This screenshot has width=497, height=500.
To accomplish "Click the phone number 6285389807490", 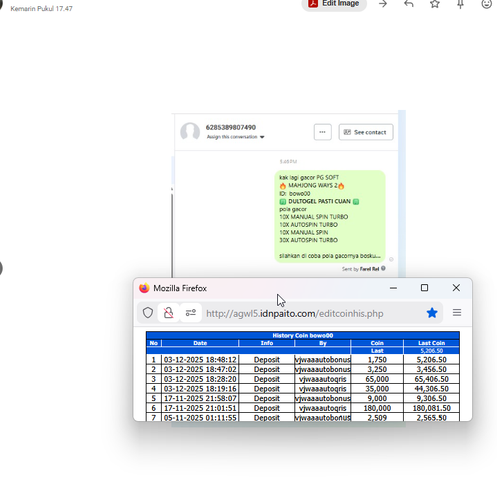I will tap(231, 127).
